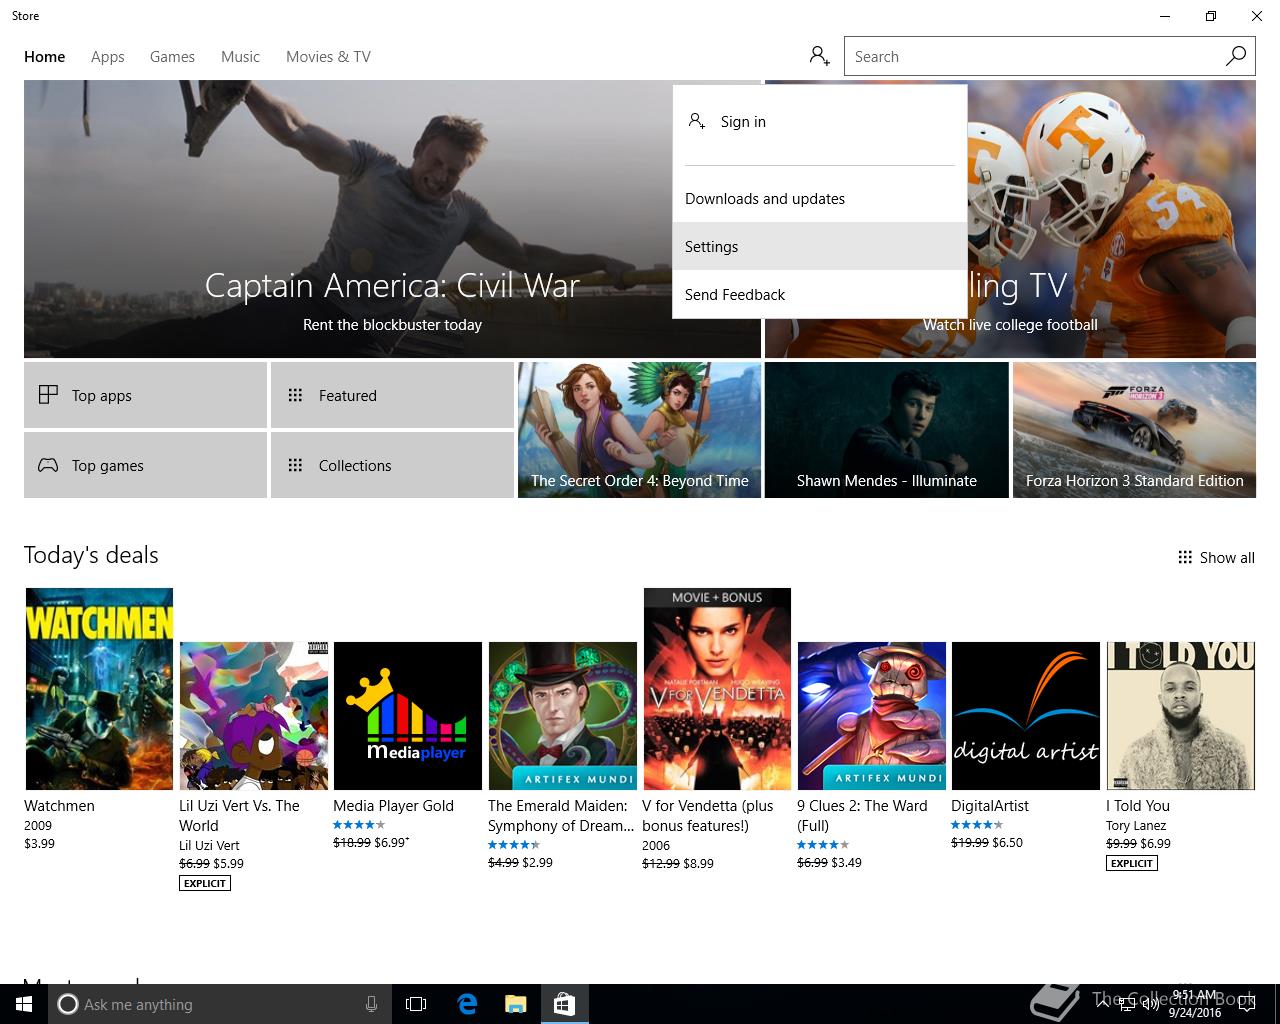Image resolution: width=1280 pixels, height=1024 pixels.
Task: Click the Top apps grid icon
Action: (48, 395)
